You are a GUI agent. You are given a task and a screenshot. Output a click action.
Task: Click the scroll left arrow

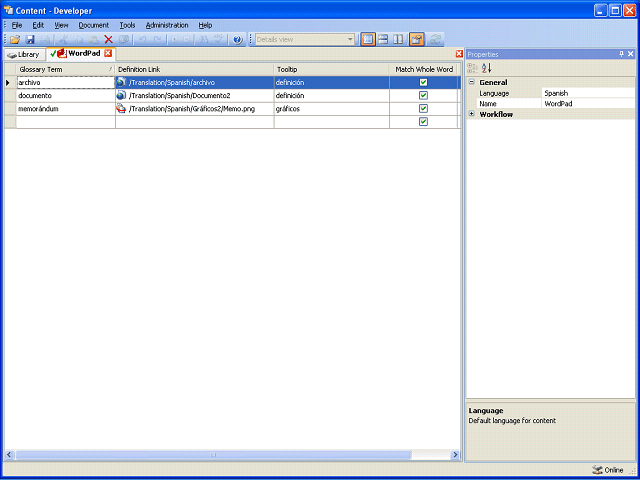[9, 455]
